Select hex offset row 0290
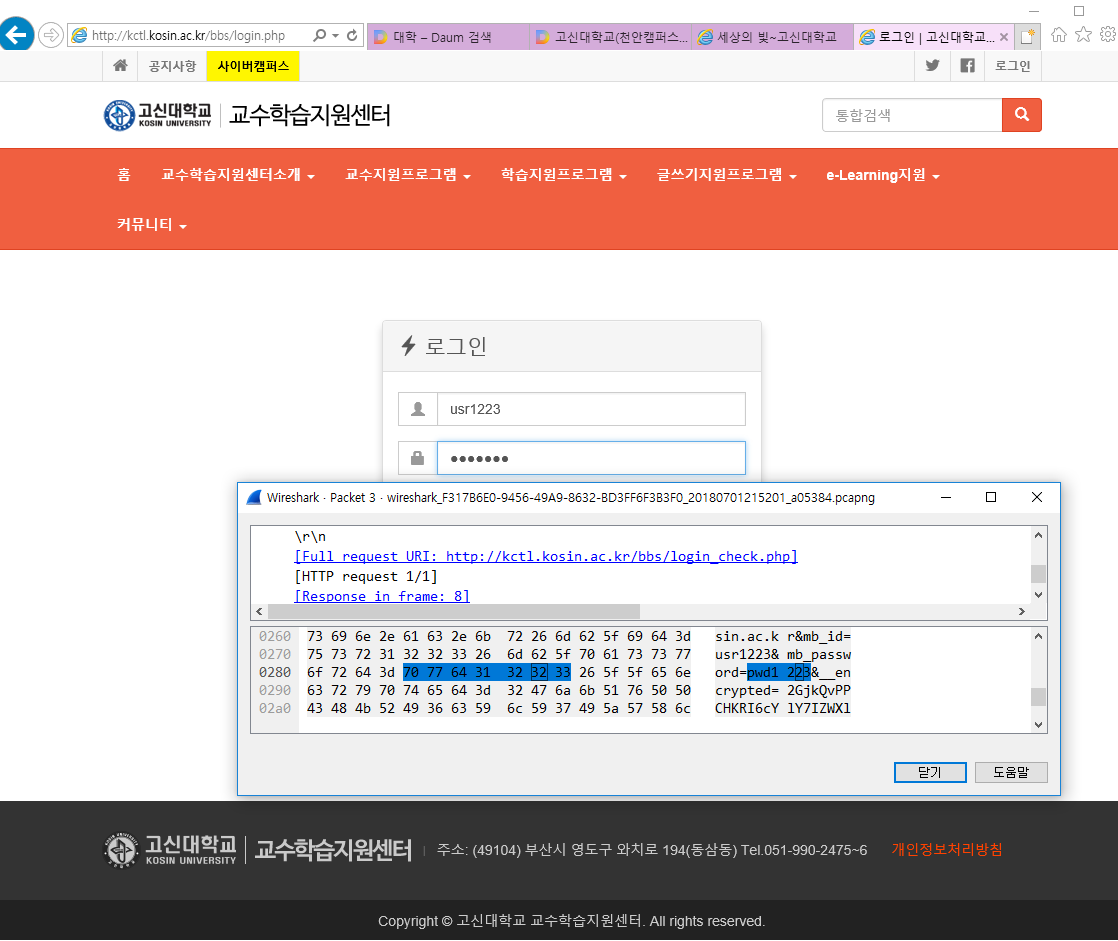1118x941 pixels. (x=275, y=691)
